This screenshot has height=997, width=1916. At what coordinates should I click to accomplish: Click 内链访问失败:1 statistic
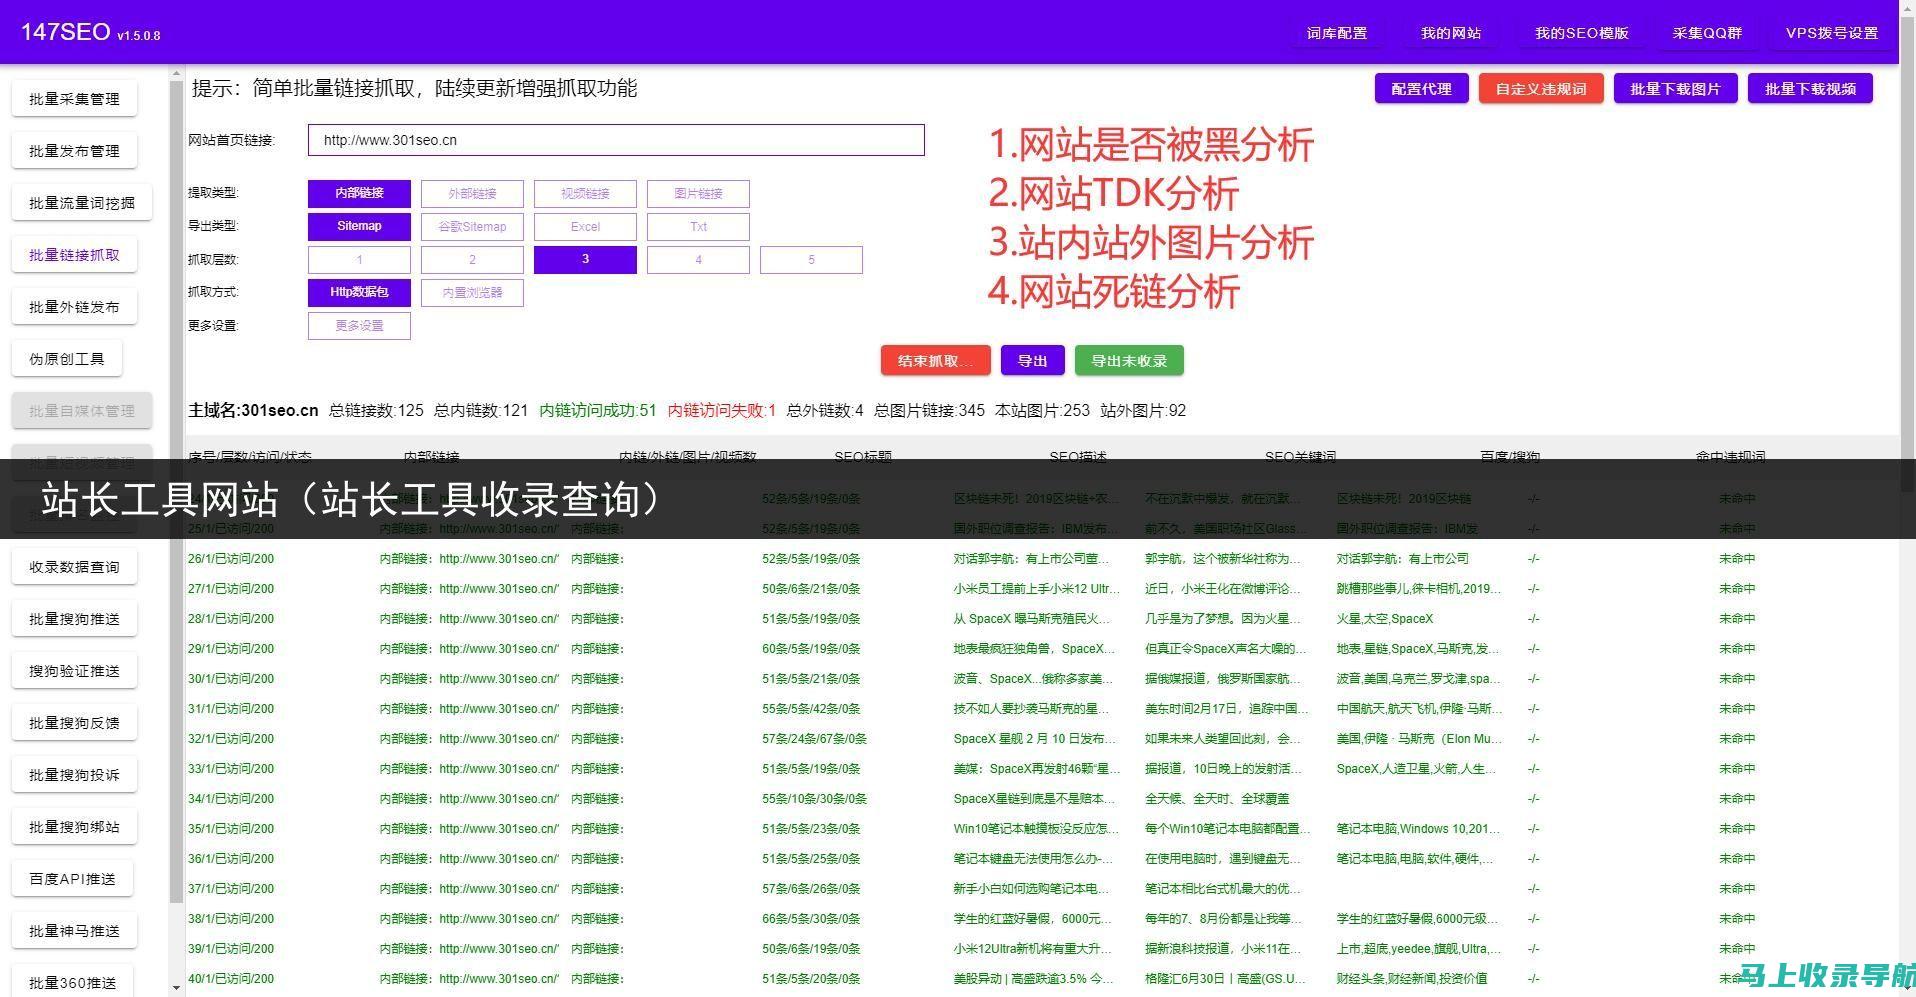(722, 411)
